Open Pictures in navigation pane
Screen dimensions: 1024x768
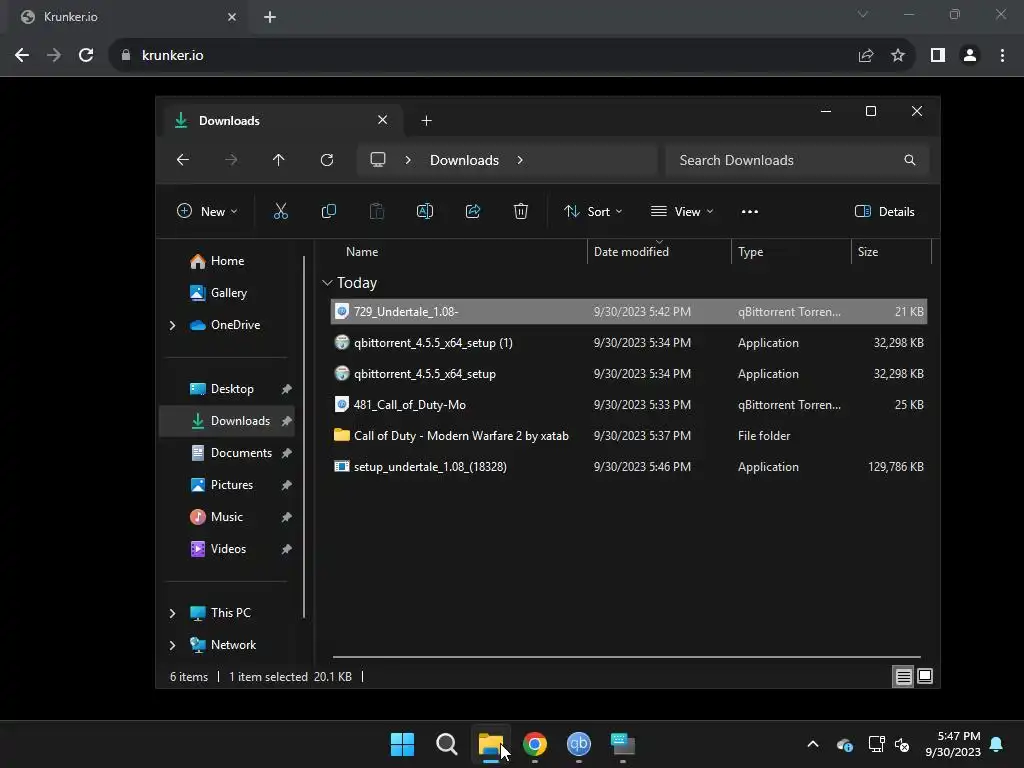[231, 485]
